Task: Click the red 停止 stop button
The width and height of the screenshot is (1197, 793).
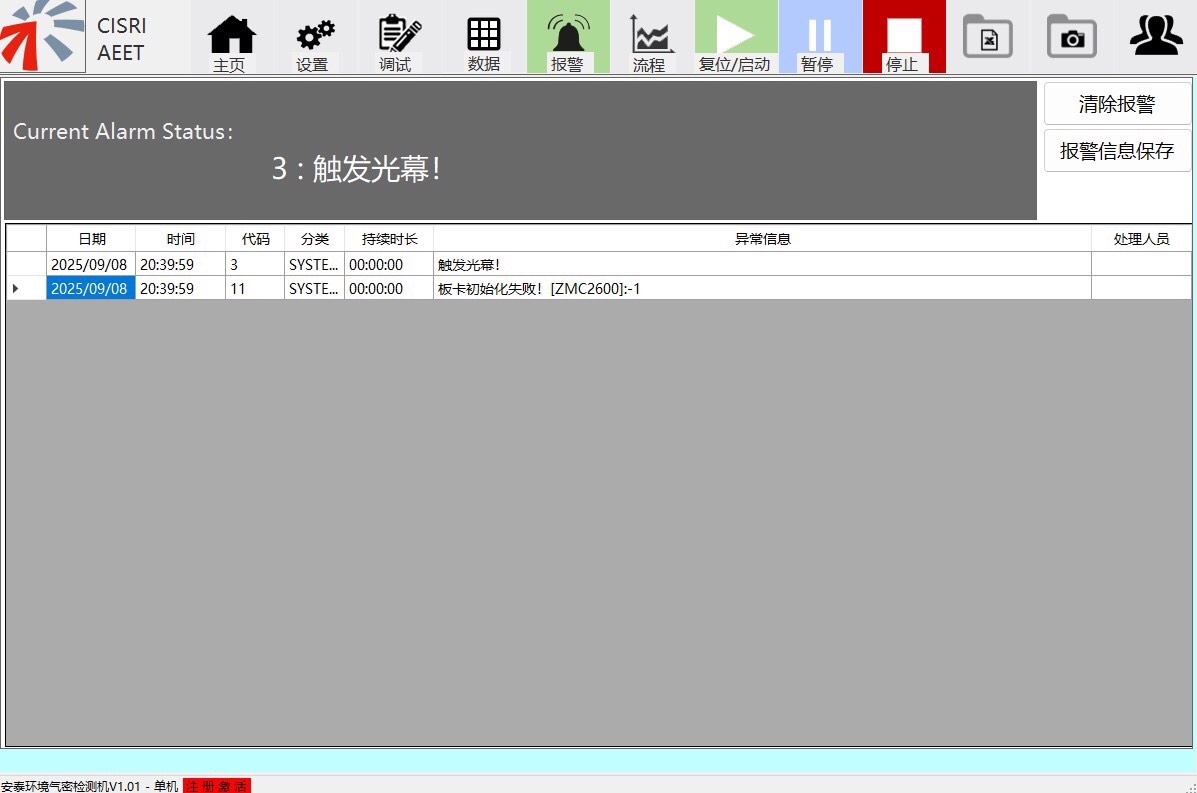Action: tap(904, 37)
